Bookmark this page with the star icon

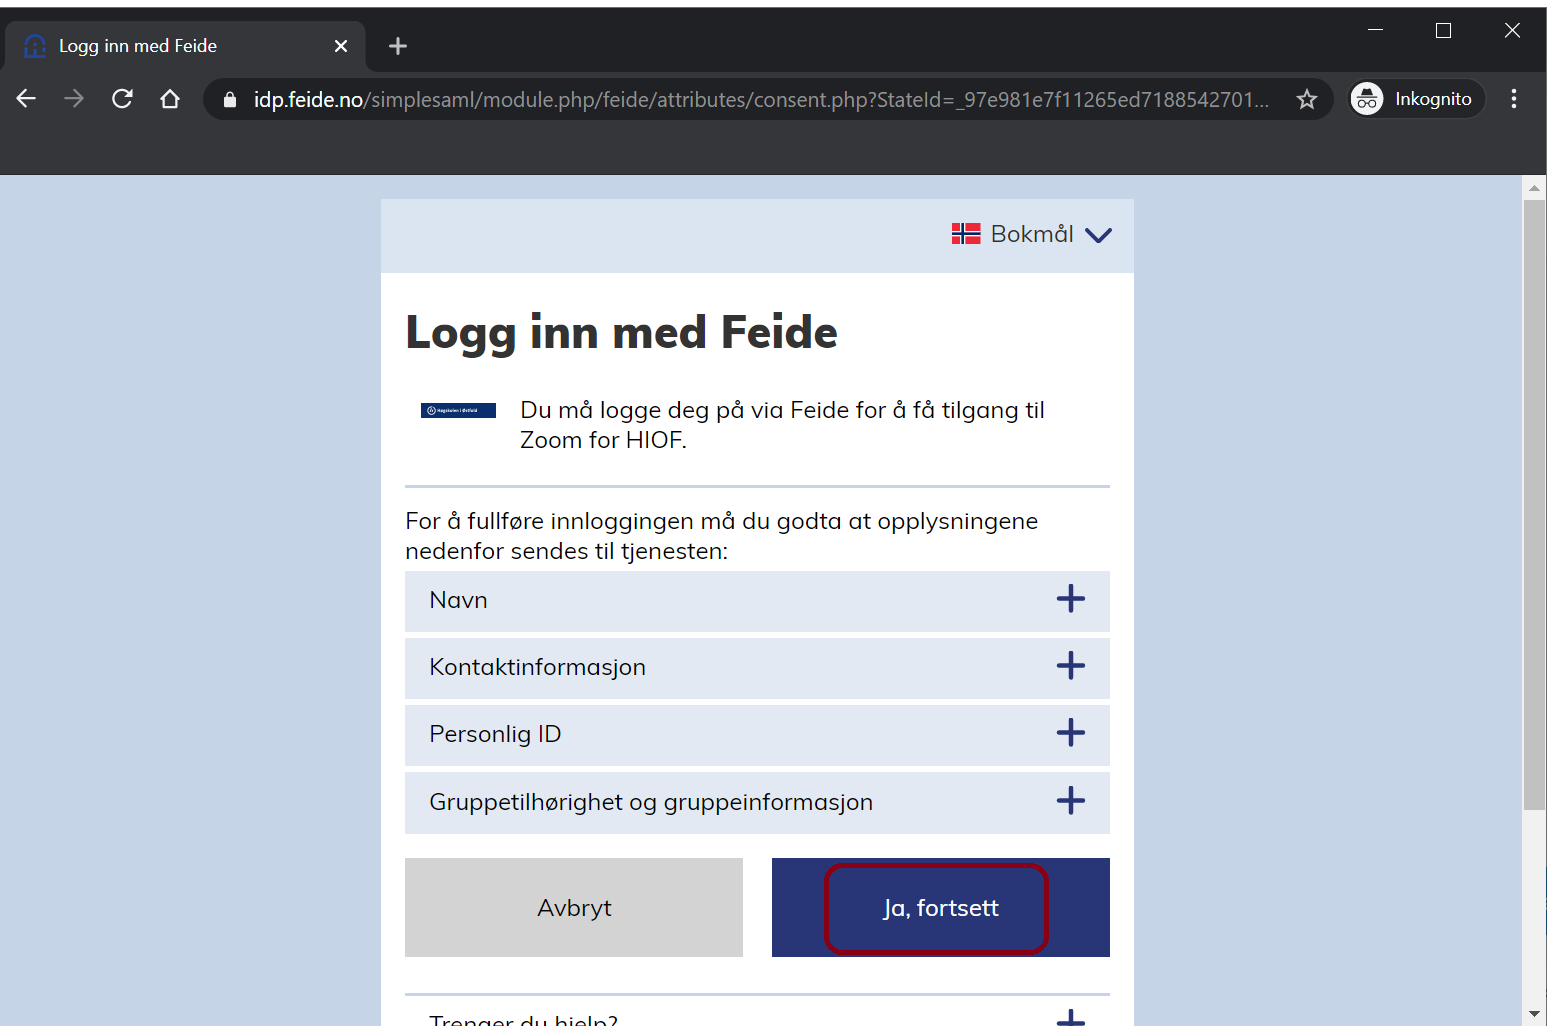tap(1306, 99)
